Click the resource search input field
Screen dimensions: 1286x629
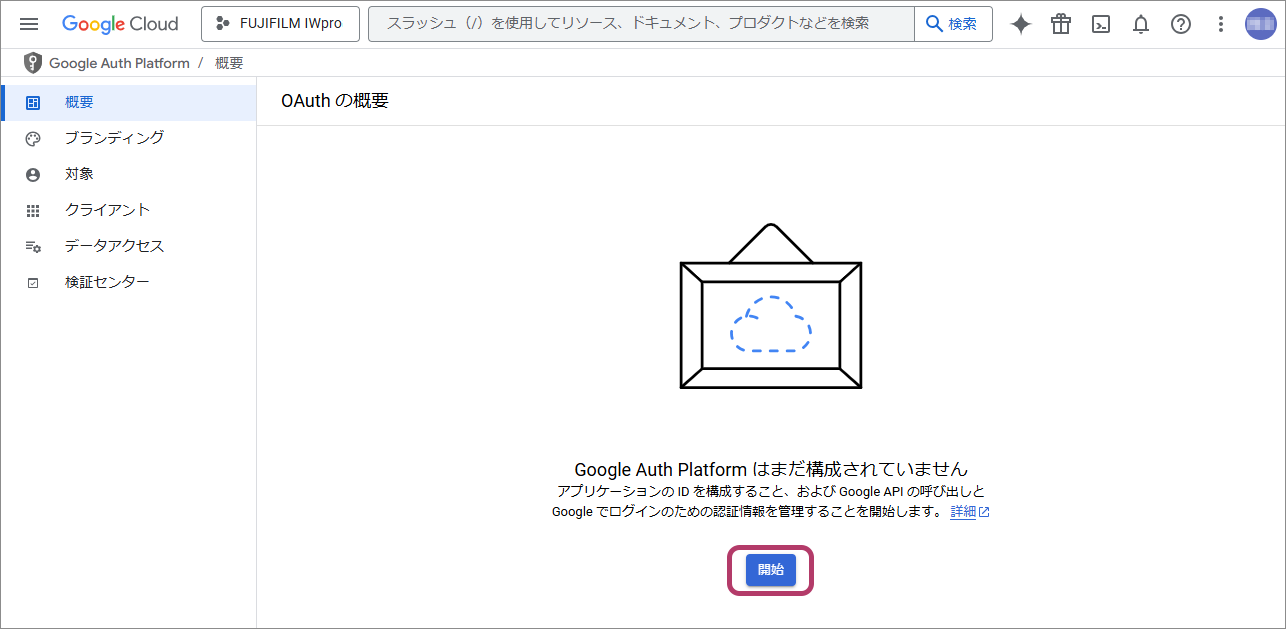(x=640, y=24)
